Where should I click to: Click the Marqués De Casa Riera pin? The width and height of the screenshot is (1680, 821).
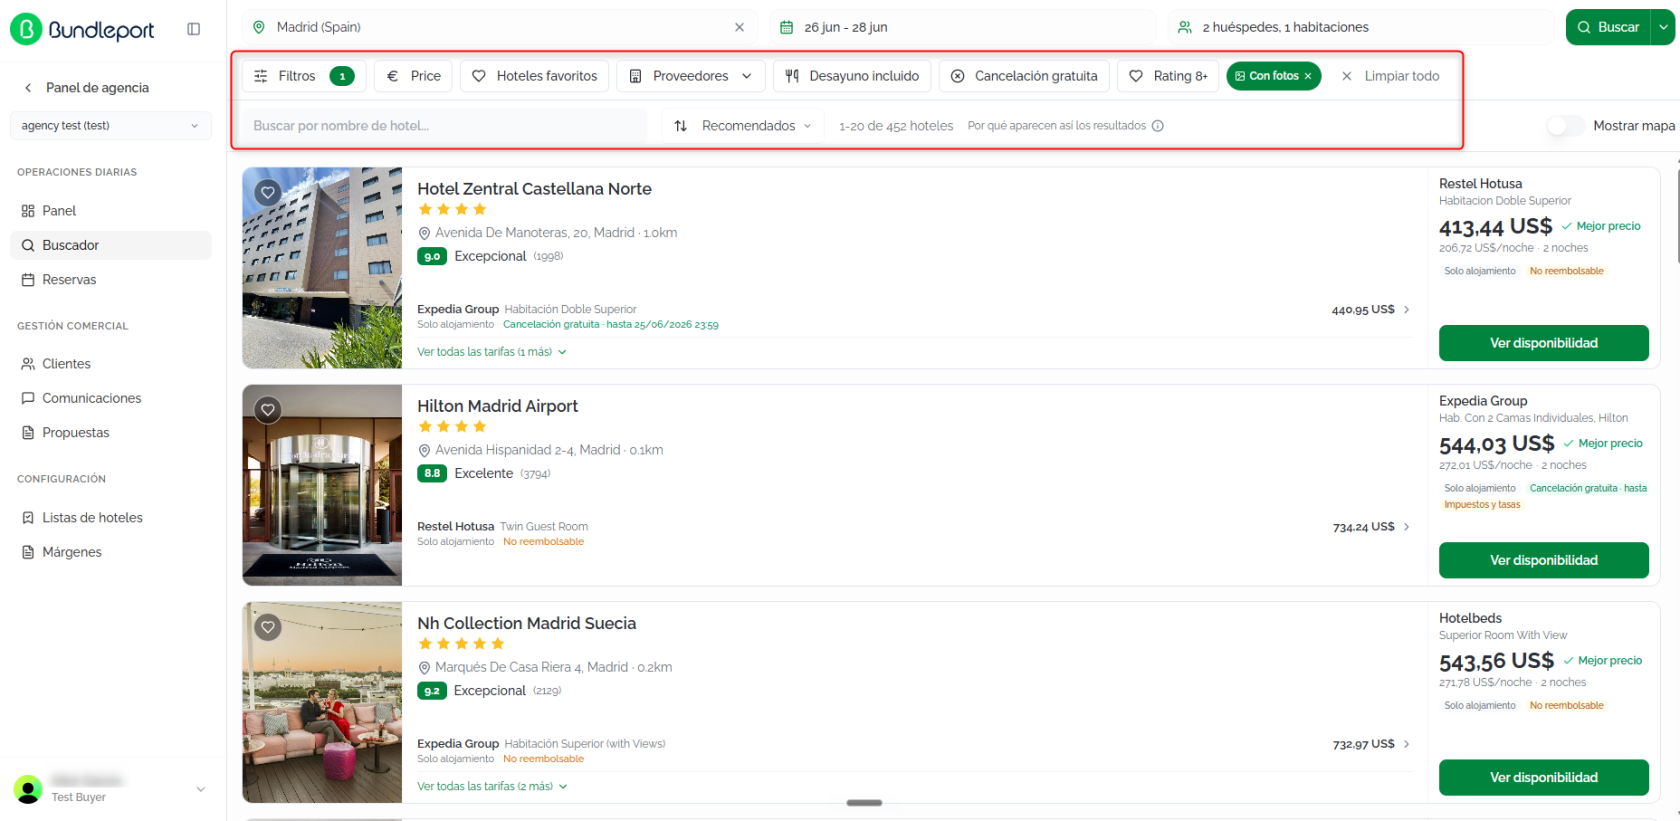click(x=424, y=667)
